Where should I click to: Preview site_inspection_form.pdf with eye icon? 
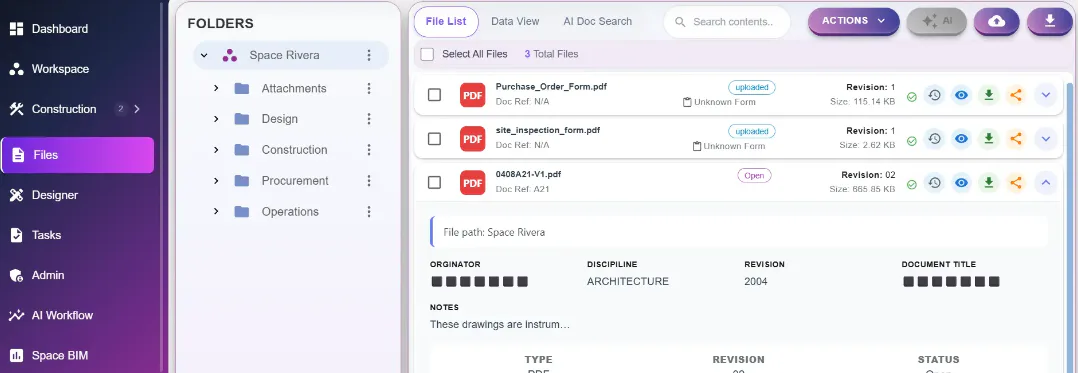pos(961,139)
